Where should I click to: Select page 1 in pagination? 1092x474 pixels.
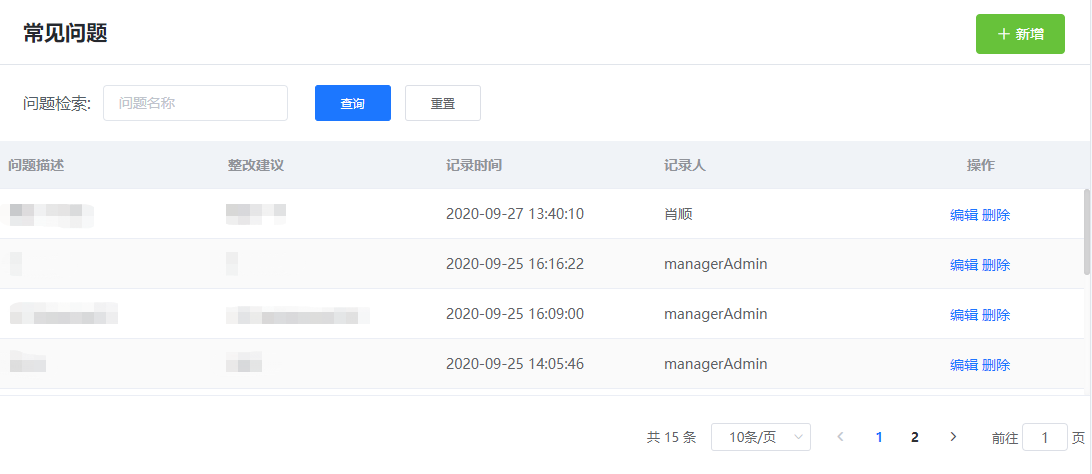[x=879, y=437]
